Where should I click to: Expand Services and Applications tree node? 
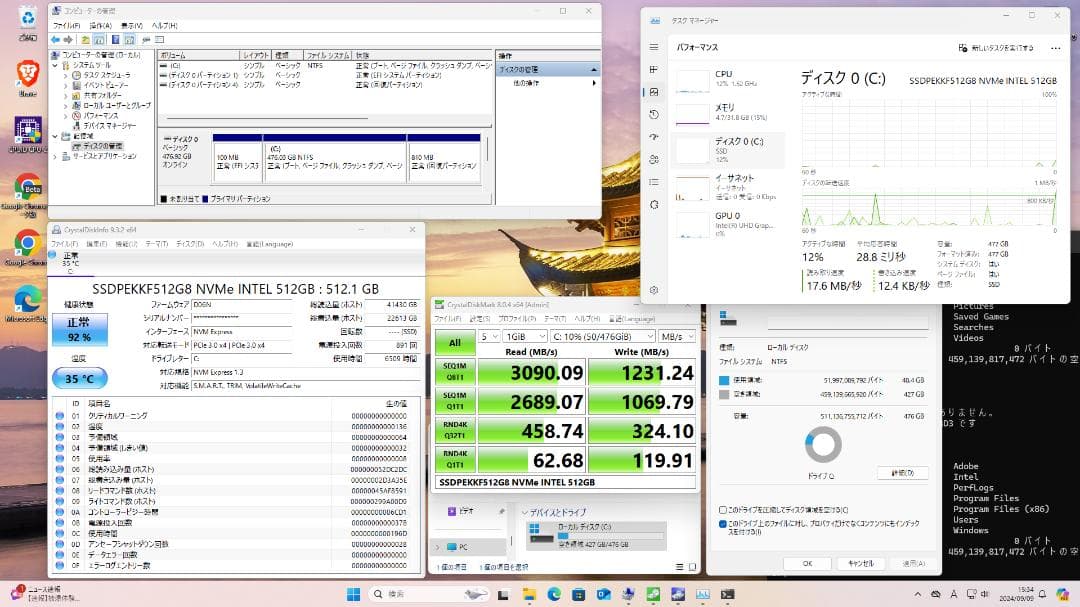[x=55, y=156]
